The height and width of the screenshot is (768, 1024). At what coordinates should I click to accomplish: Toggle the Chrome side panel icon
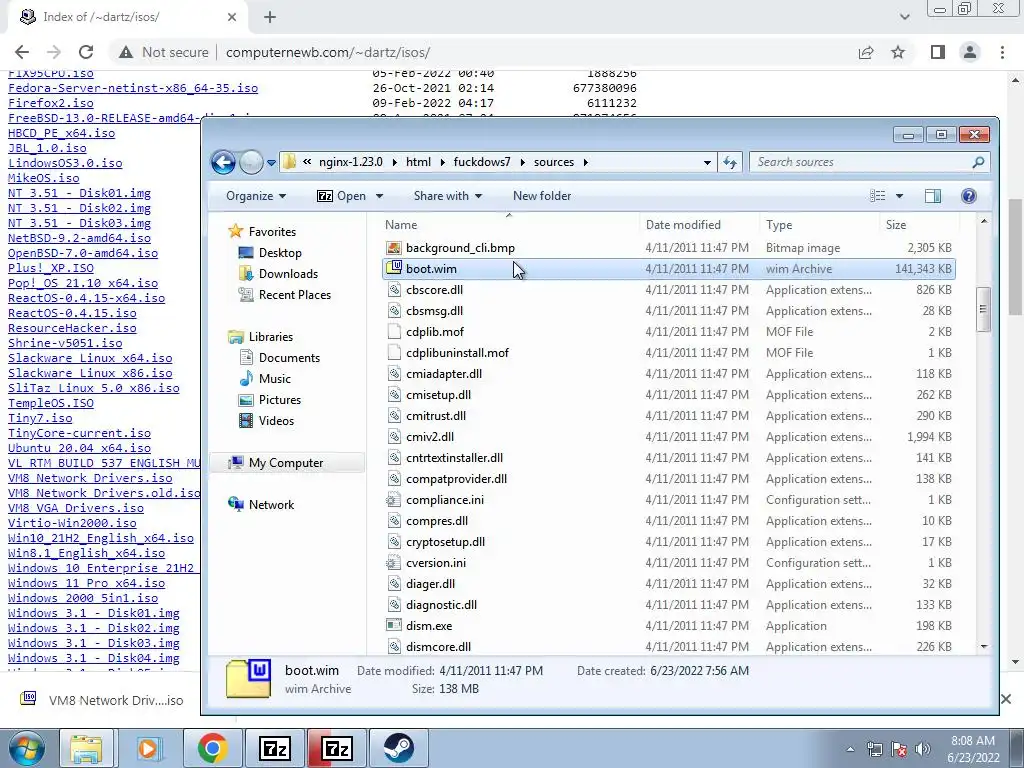(938, 52)
